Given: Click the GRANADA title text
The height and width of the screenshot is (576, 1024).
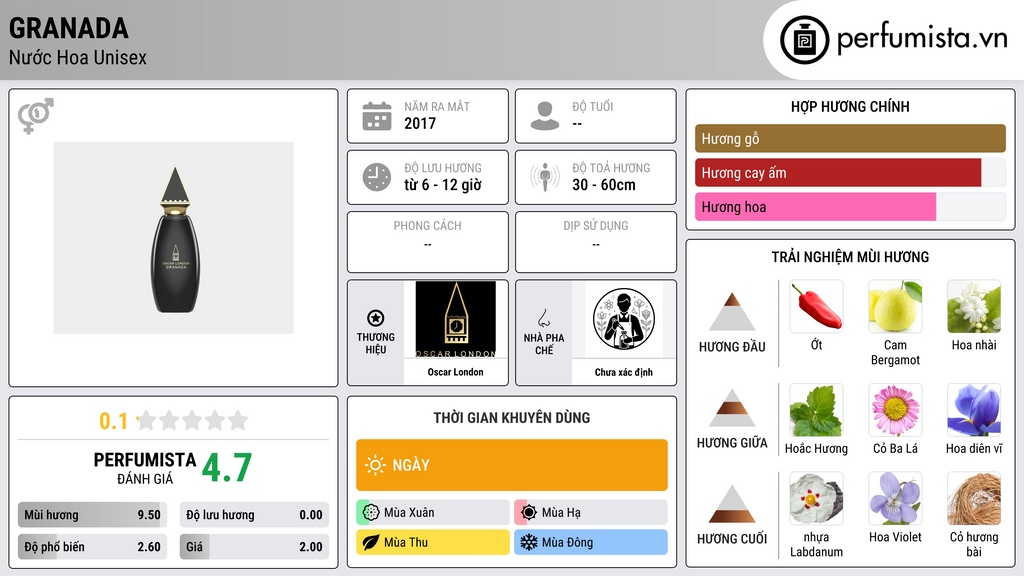Looking at the screenshot, I should [69, 28].
